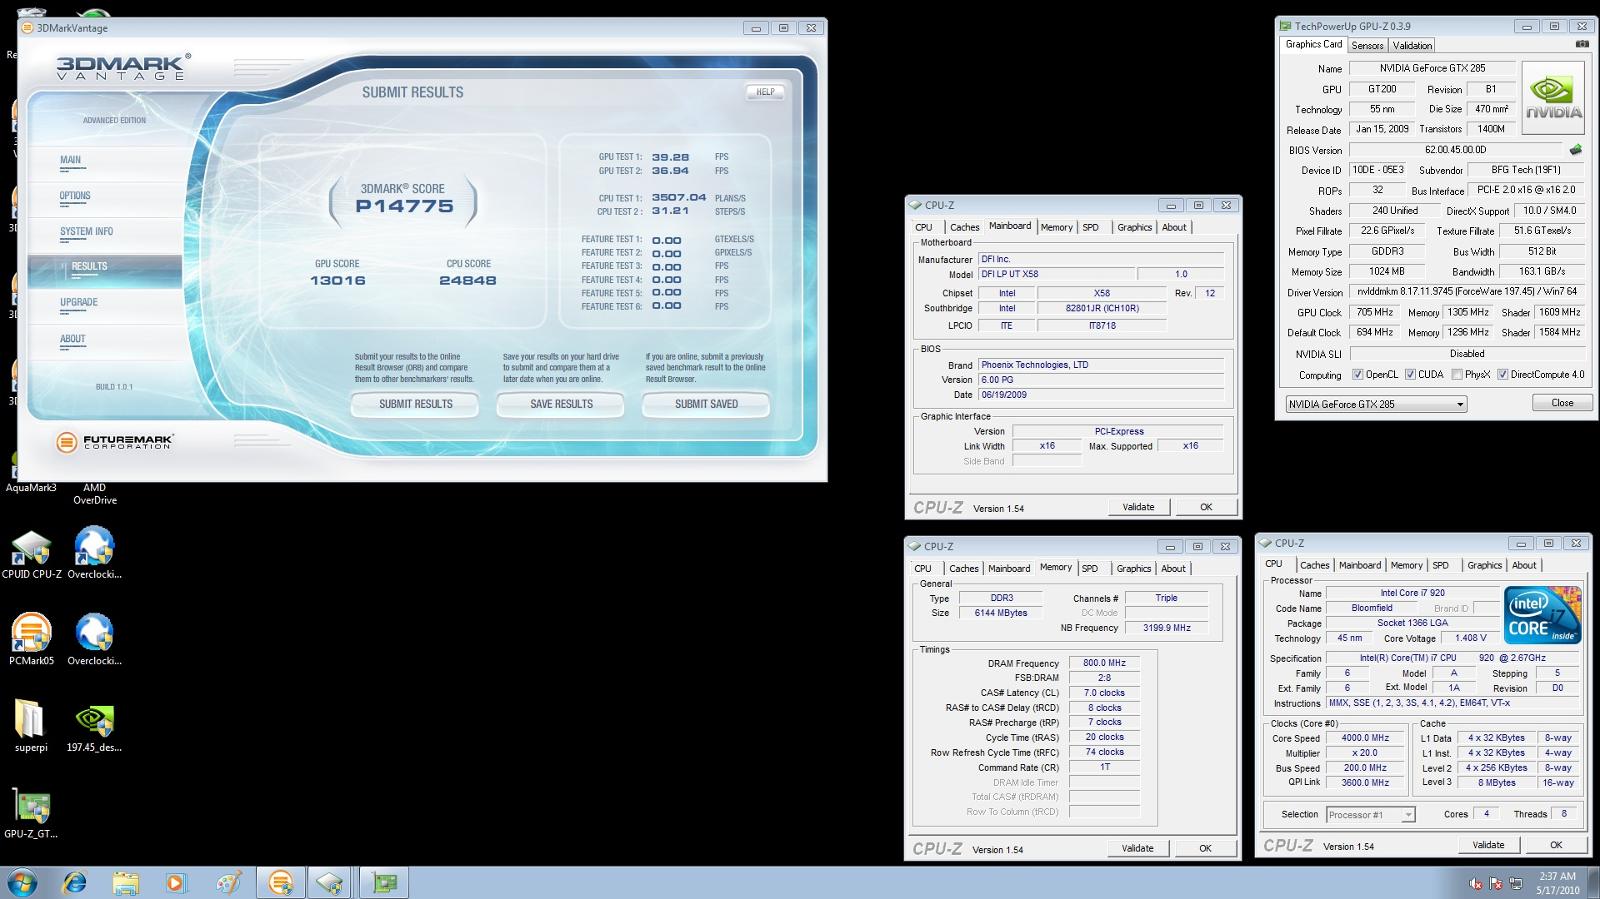
Task: Open Windows Explorer from taskbar
Action: pos(125,883)
